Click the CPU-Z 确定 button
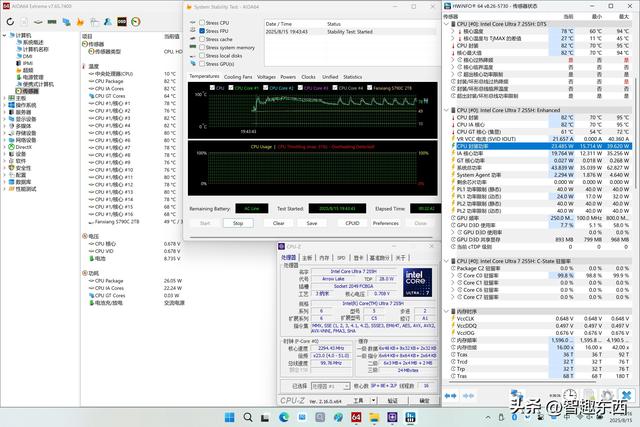The height and width of the screenshot is (427, 640). click(424, 400)
